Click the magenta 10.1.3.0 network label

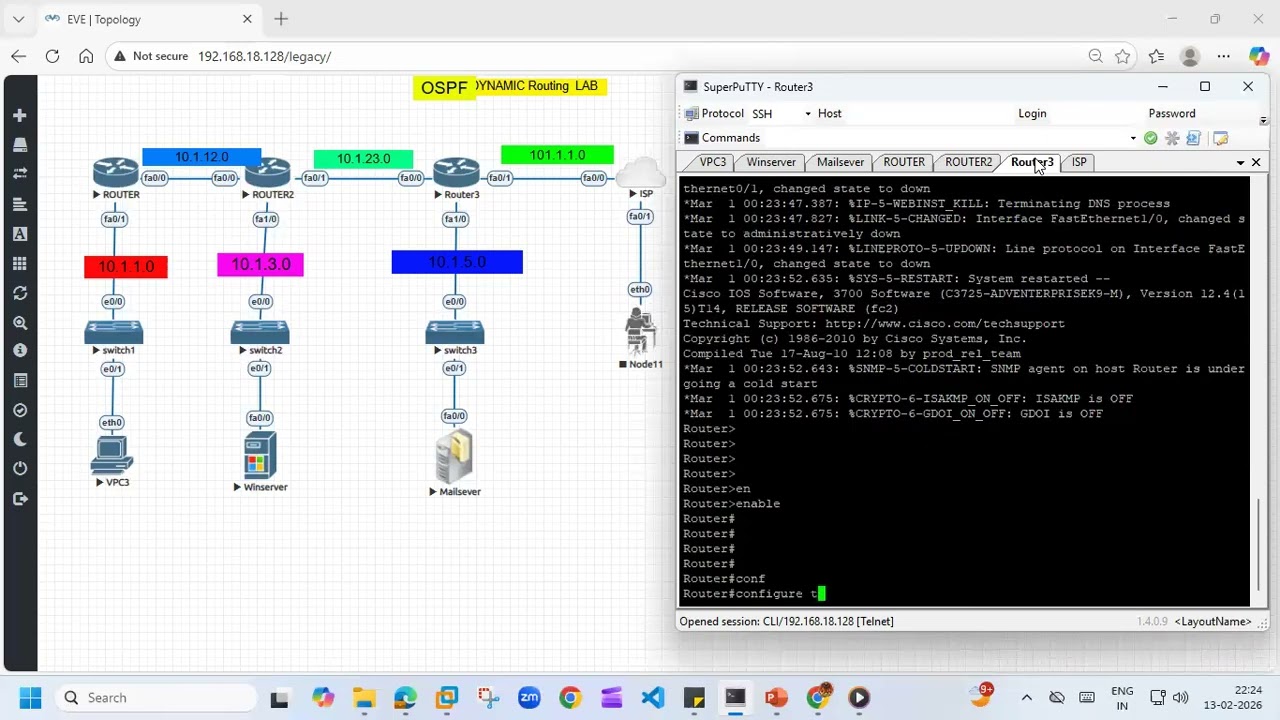coord(260,264)
